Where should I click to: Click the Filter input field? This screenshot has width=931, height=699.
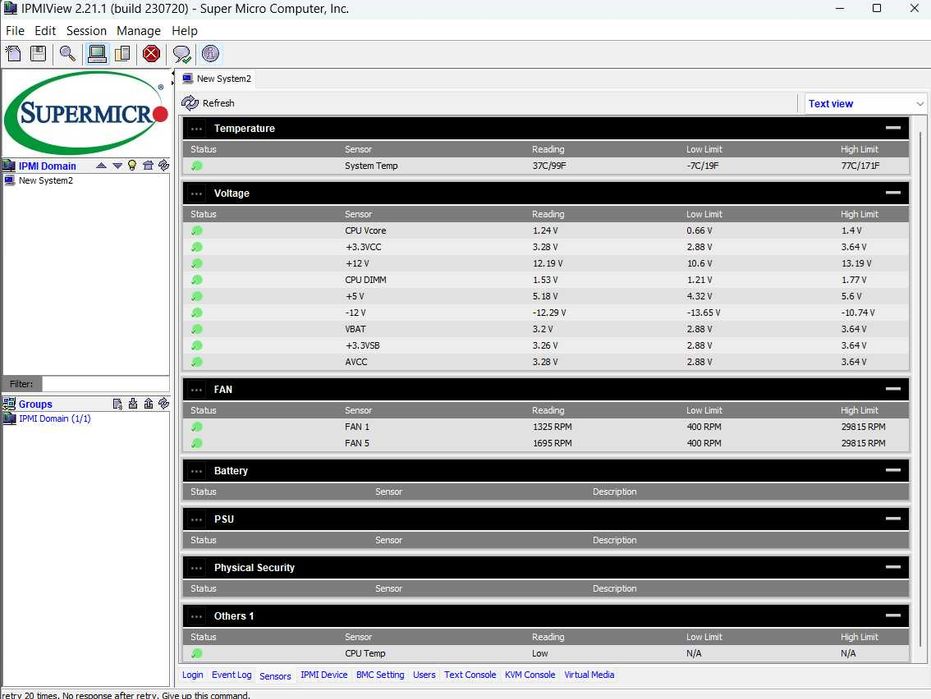[106, 384]
